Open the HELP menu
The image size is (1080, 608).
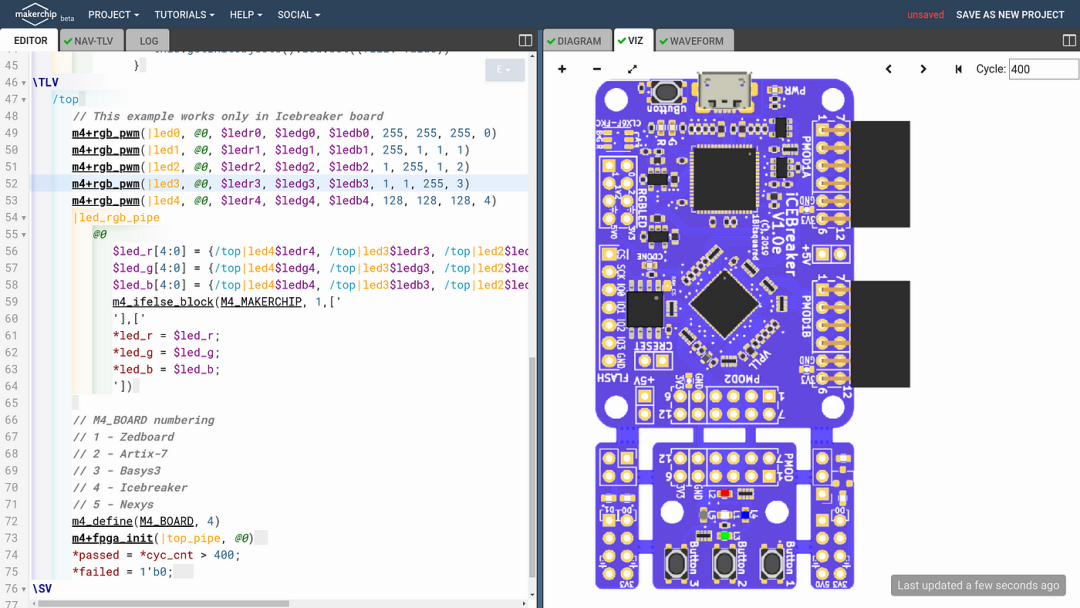[x=246, y=14]
